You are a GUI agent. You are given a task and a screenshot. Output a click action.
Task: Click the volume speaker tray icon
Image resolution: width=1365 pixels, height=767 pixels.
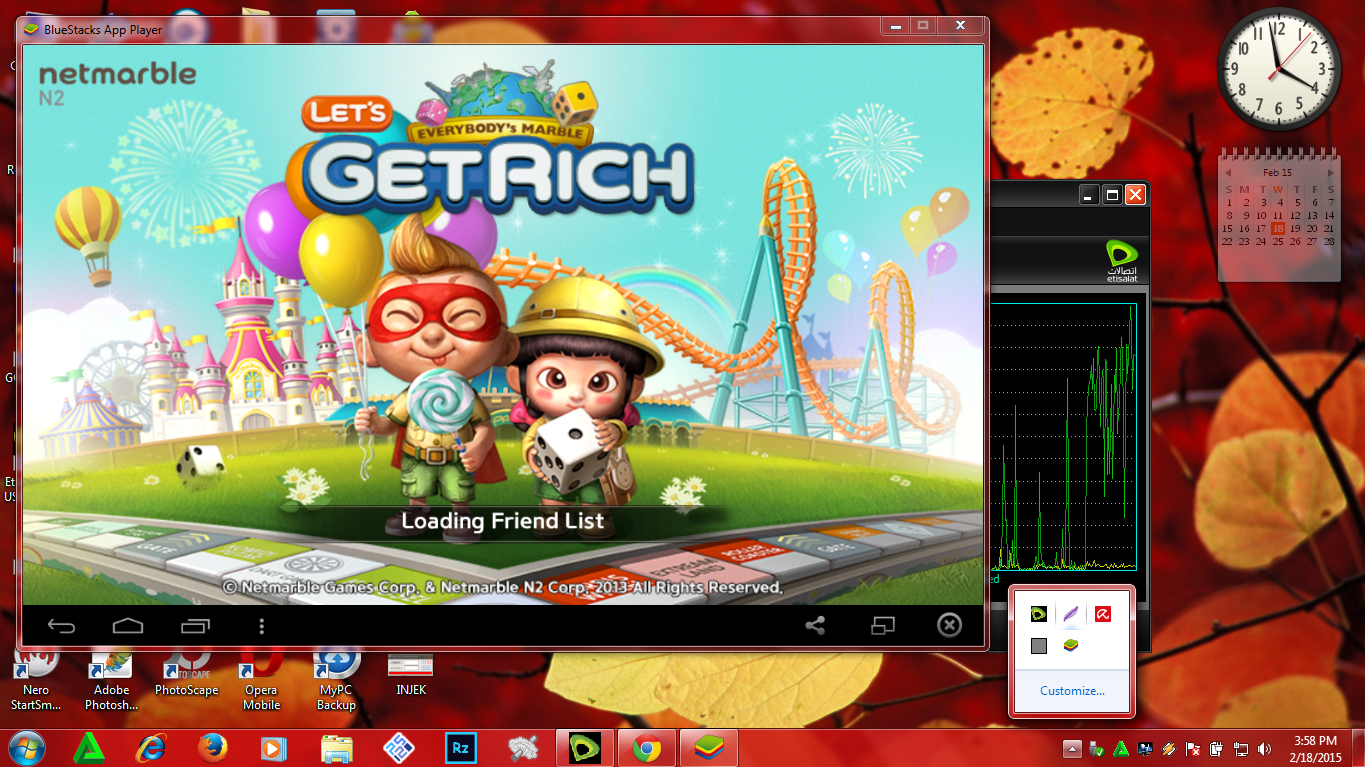tap(1264, 748)
